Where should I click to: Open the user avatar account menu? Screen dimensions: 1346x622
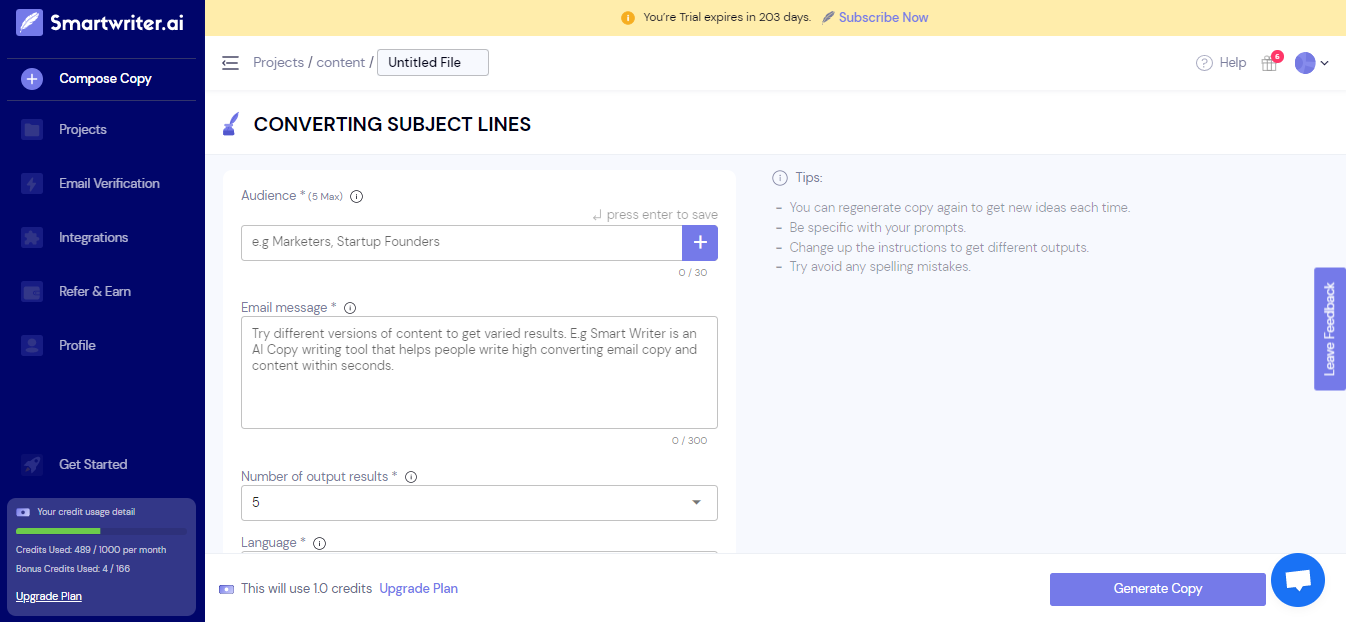tap(1311, 63)
